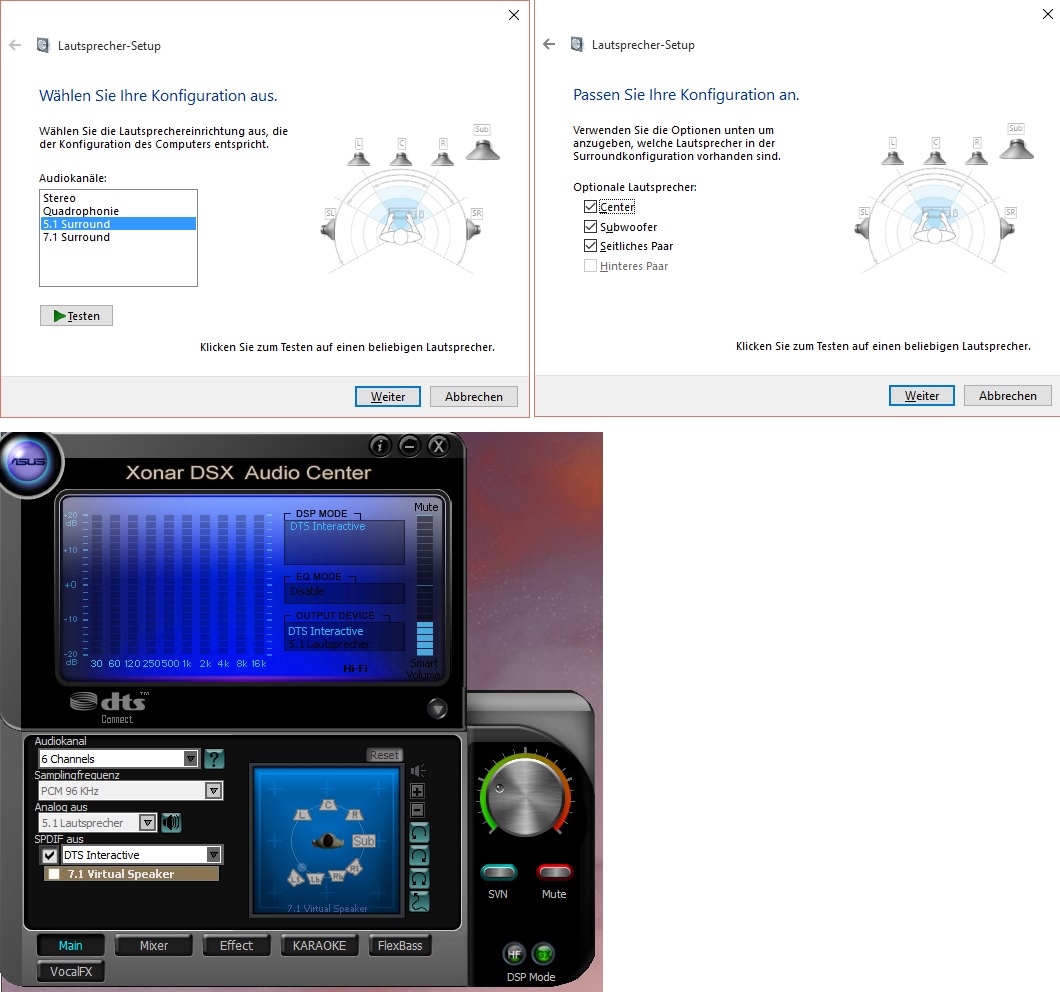This screenshot has height=992, width=1060.
Task: Click the manual path squiggle button
Action: click(x=419, y=901)
